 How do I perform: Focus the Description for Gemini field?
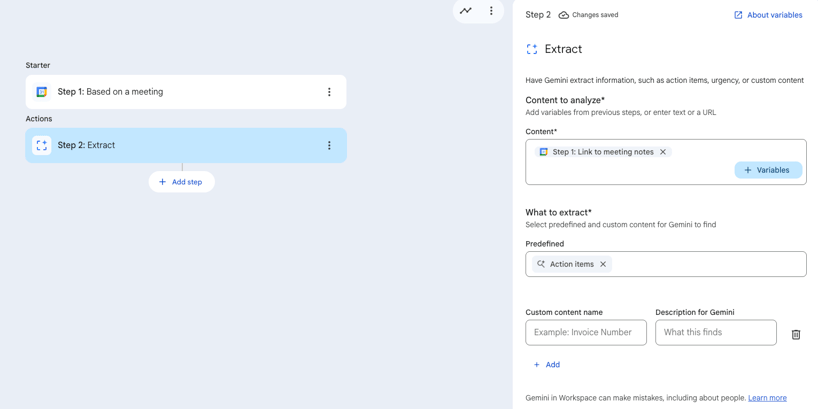[x=716, y=333]
